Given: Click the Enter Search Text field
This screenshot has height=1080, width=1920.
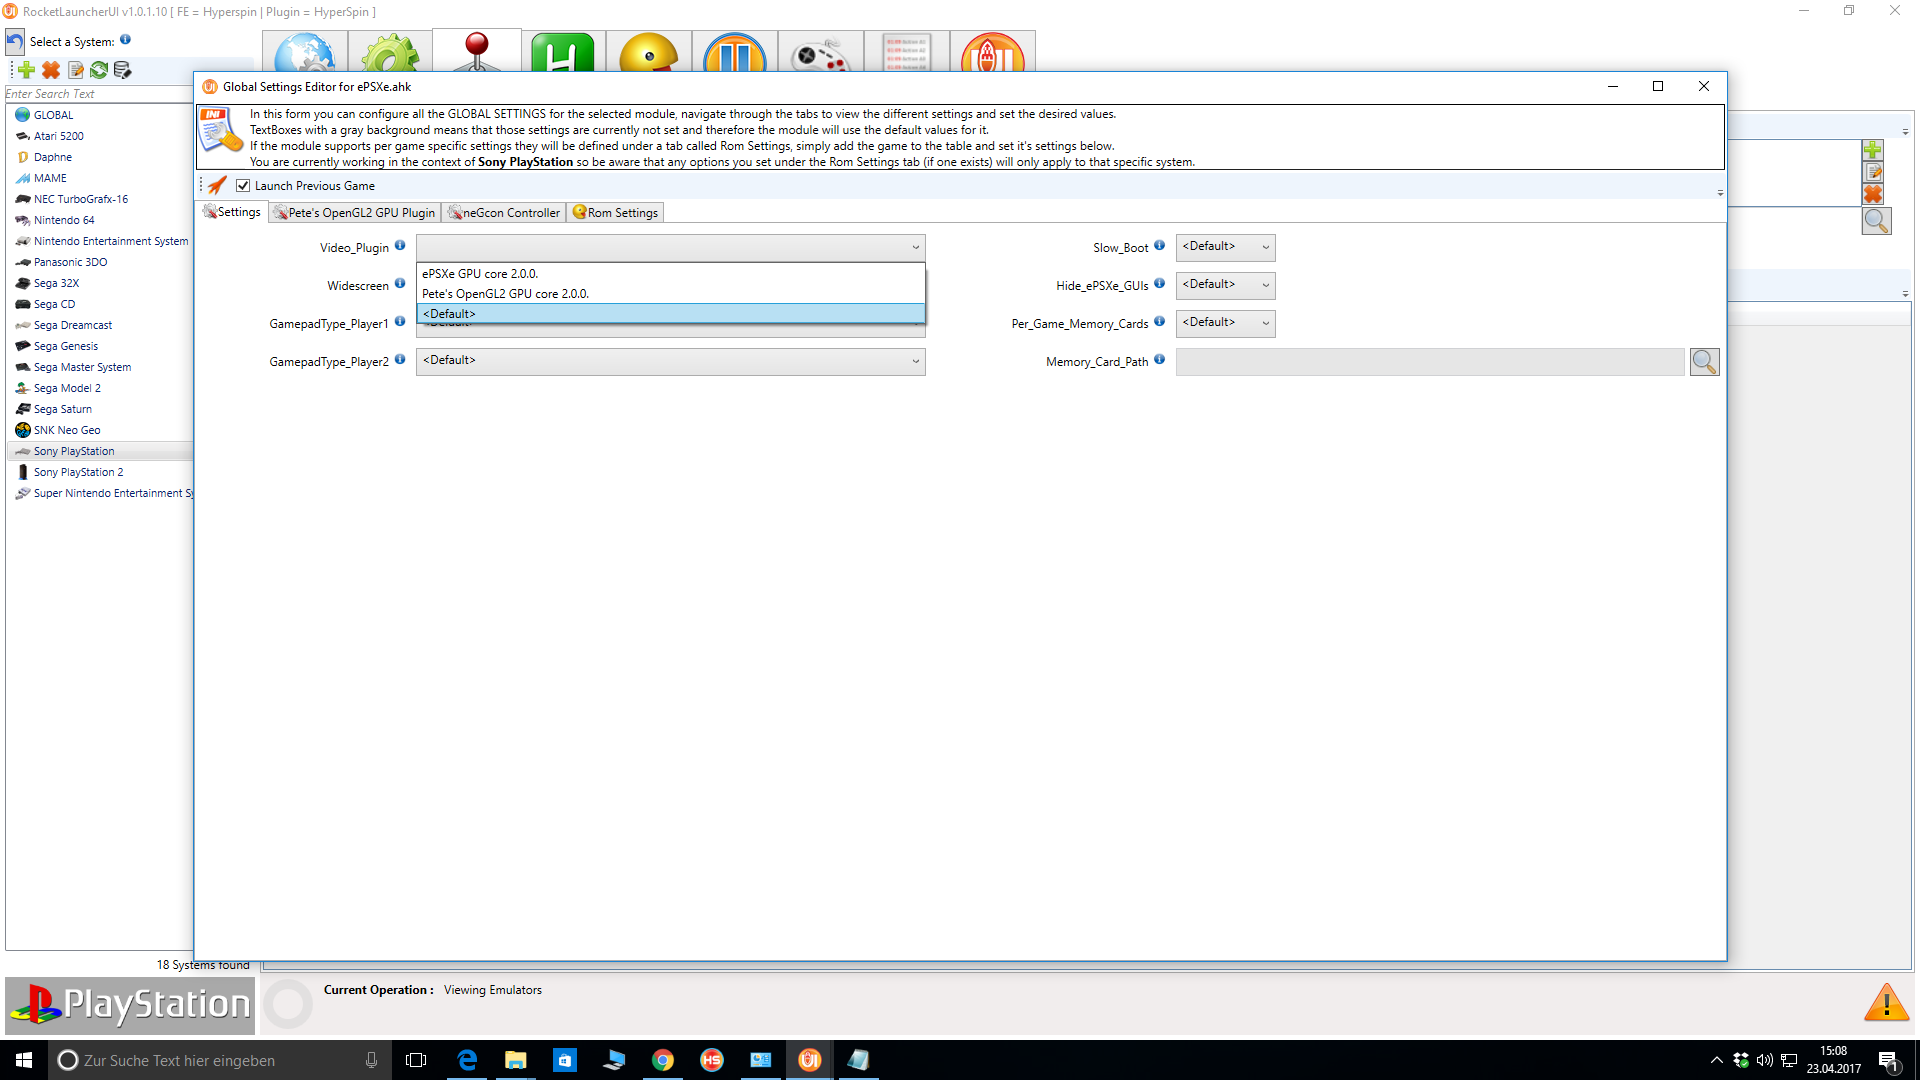Looking at the screenshot, I should pos(99,94).
